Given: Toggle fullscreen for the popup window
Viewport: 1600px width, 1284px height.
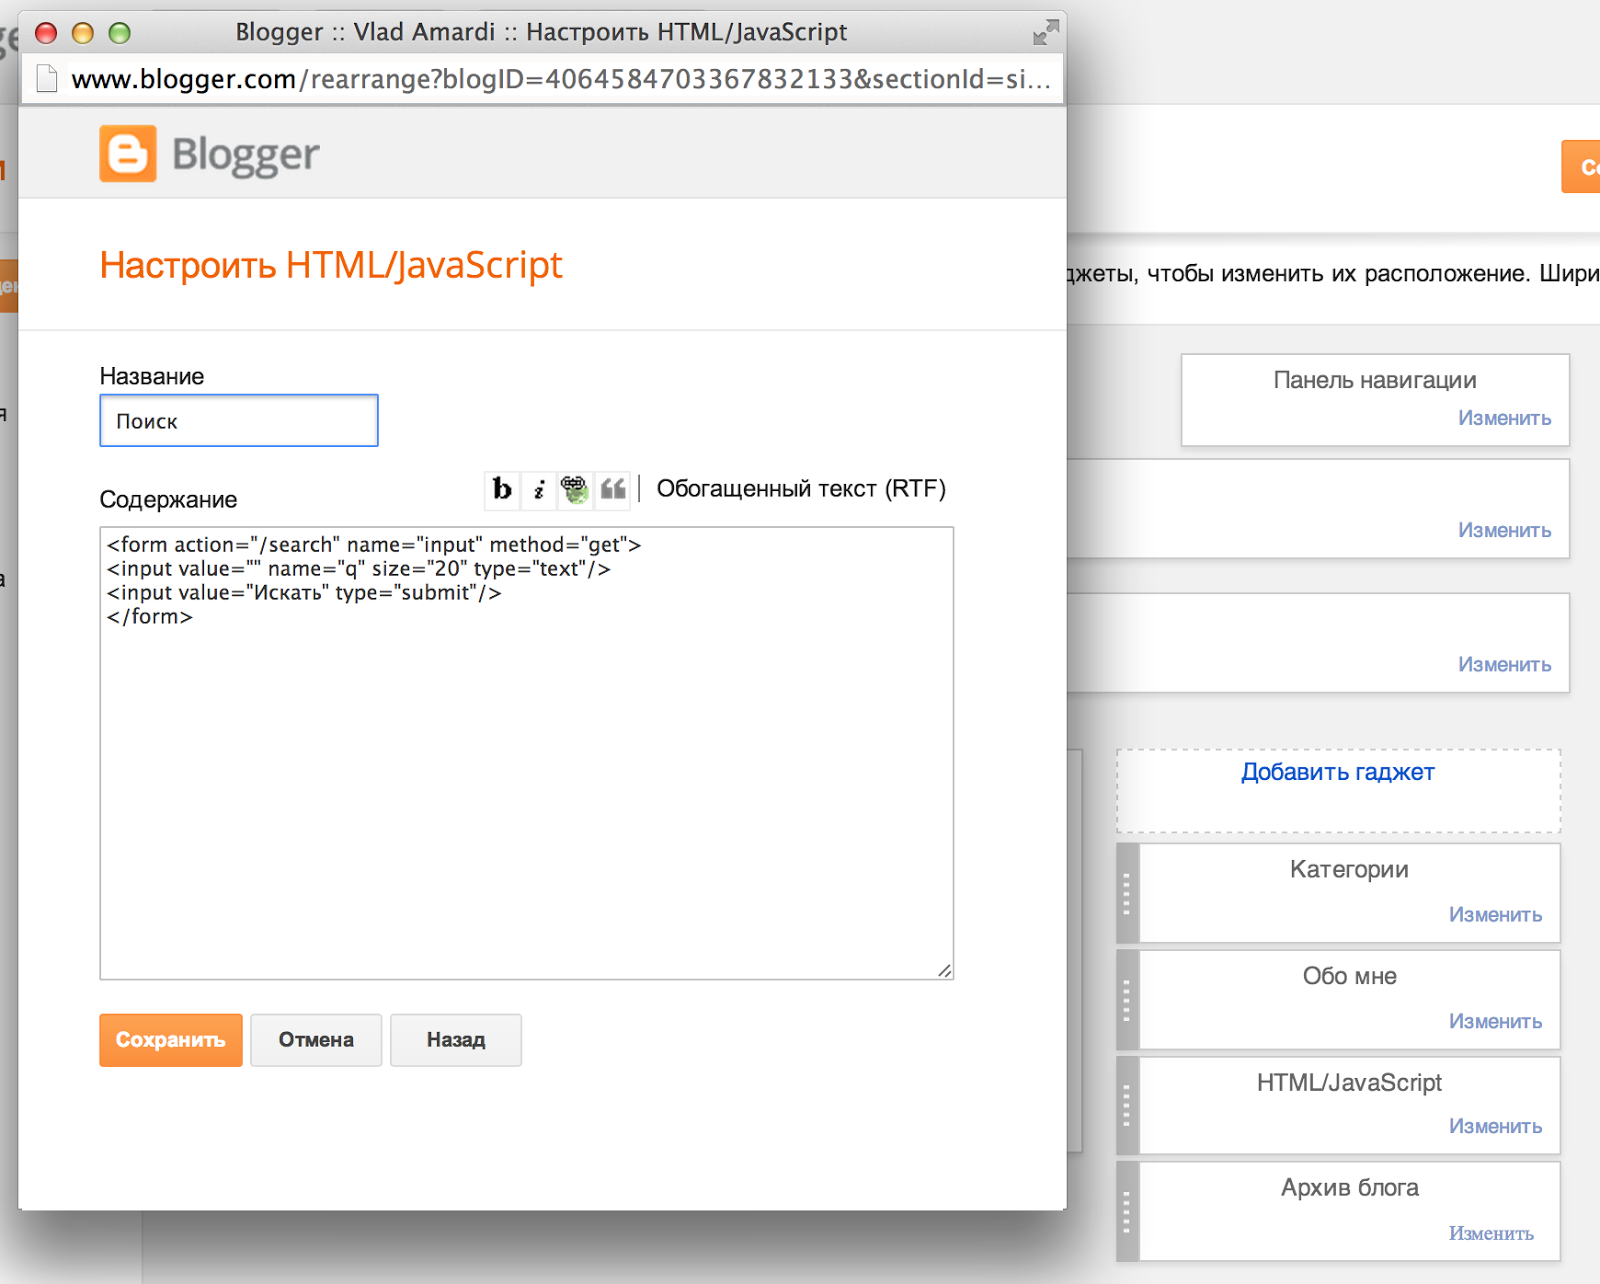Looking at the screenshot, I should (x=1045, y=33).
